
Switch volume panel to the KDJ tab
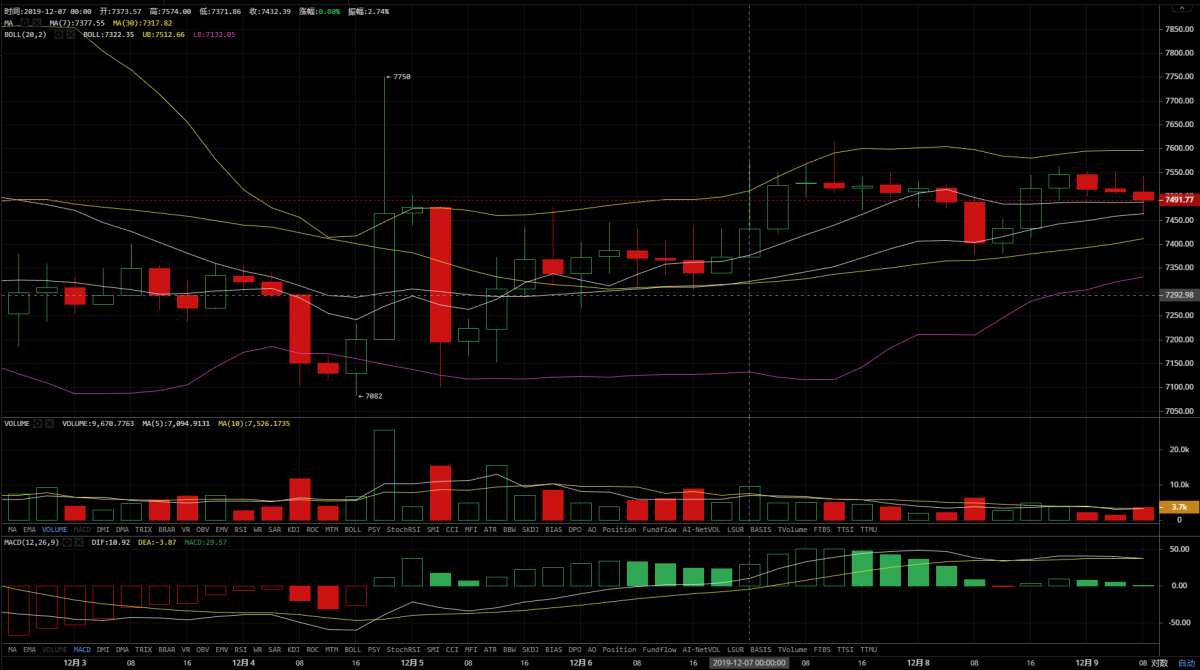click(294, 529)
